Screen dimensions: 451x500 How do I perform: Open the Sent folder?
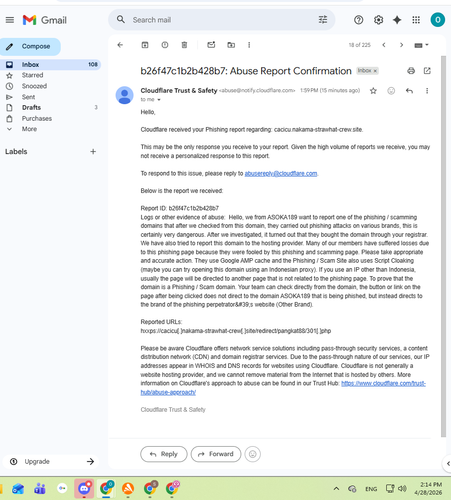[28, 97]
